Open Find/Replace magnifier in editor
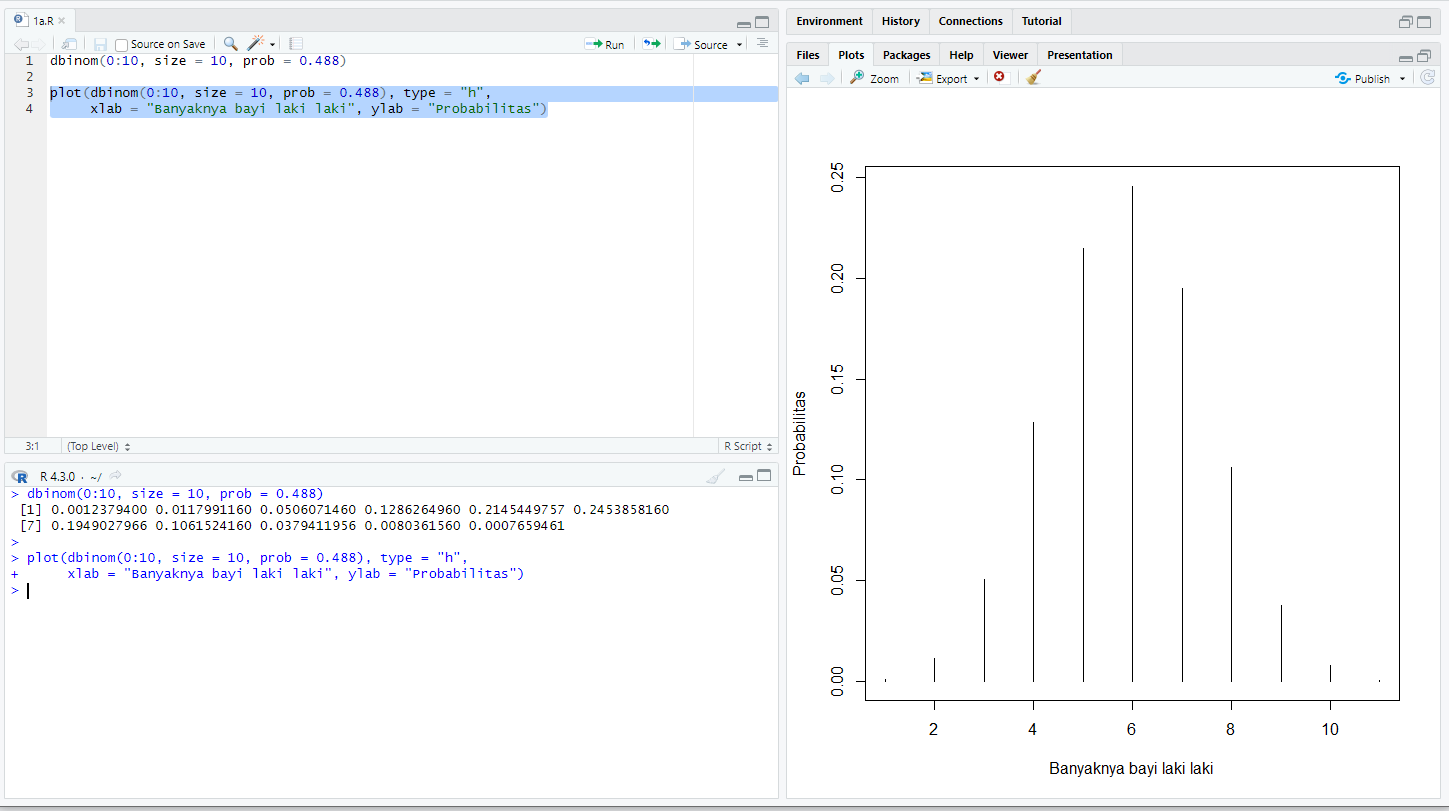This screenshot has height=811, width=1449. tap(231, 44)
